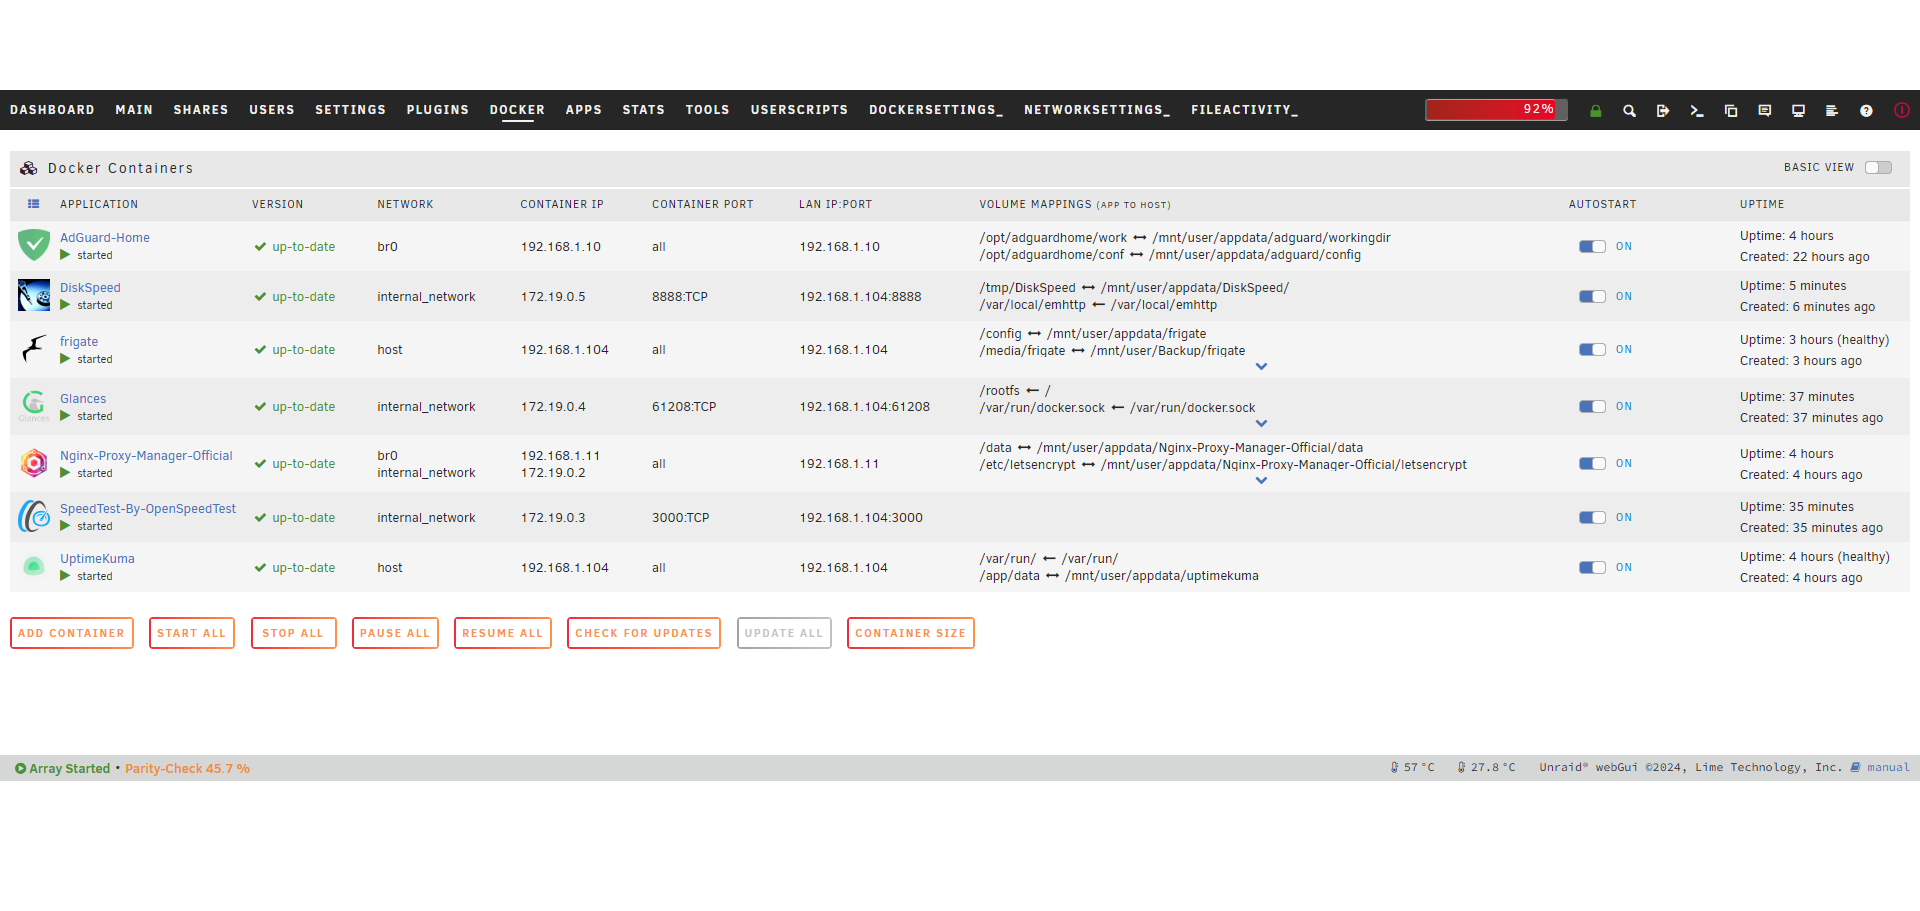Open the SpeedTest-By-OpenSpeedTest container menu

148,509
